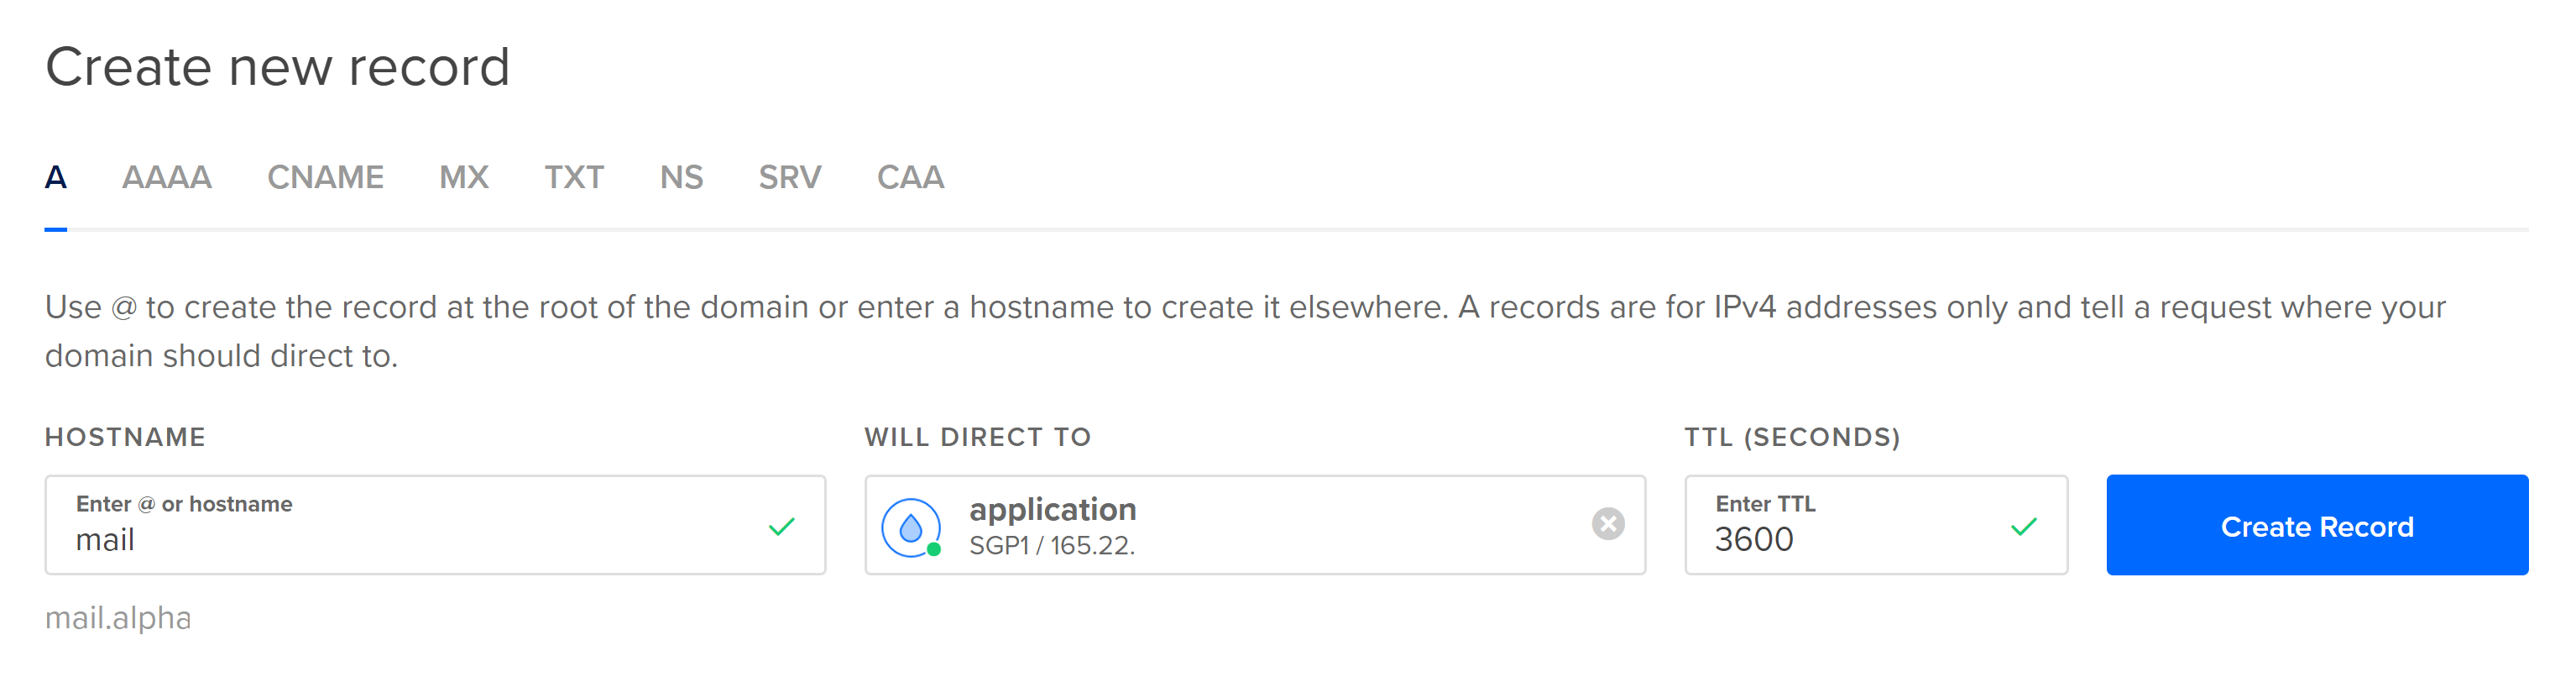2576x677 pixels.
Task: Focus the TTL input showing 3600
Action: pyautogui.click(x=1876, y=525)
